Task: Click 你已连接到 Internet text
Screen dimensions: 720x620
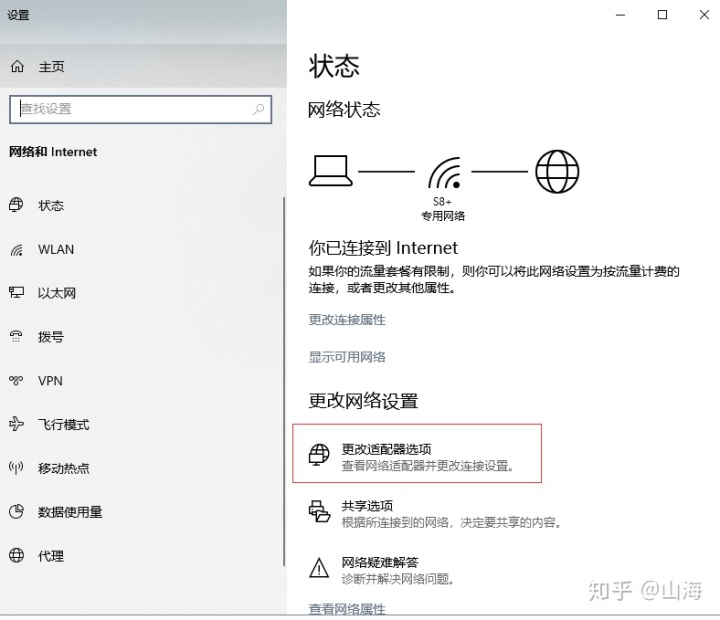Action: [x=383, y=248]
